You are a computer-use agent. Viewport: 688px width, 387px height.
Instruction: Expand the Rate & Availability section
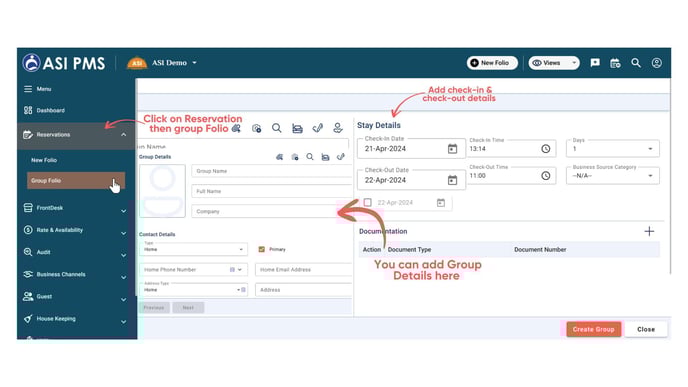123,233
